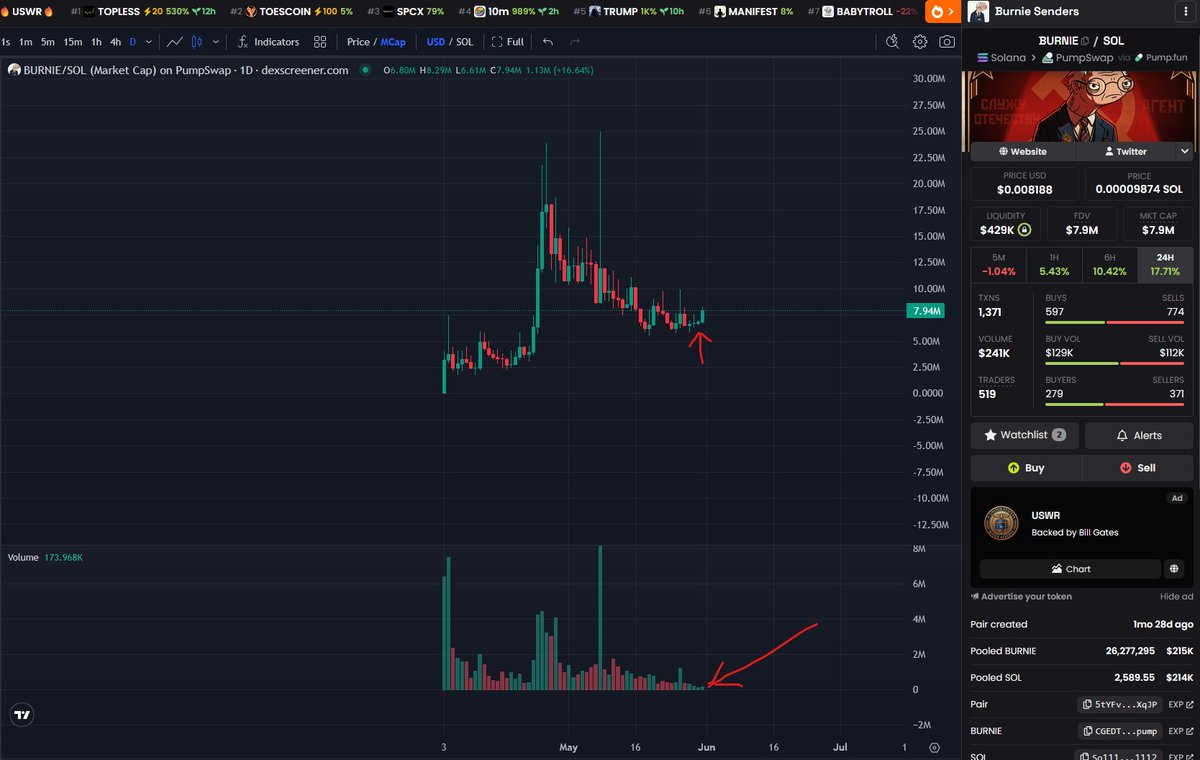Image resolution: width=1200 pixels, height=760 pixels.
Task: Switch to the 24H change tab
Action: click(1165, 264)
